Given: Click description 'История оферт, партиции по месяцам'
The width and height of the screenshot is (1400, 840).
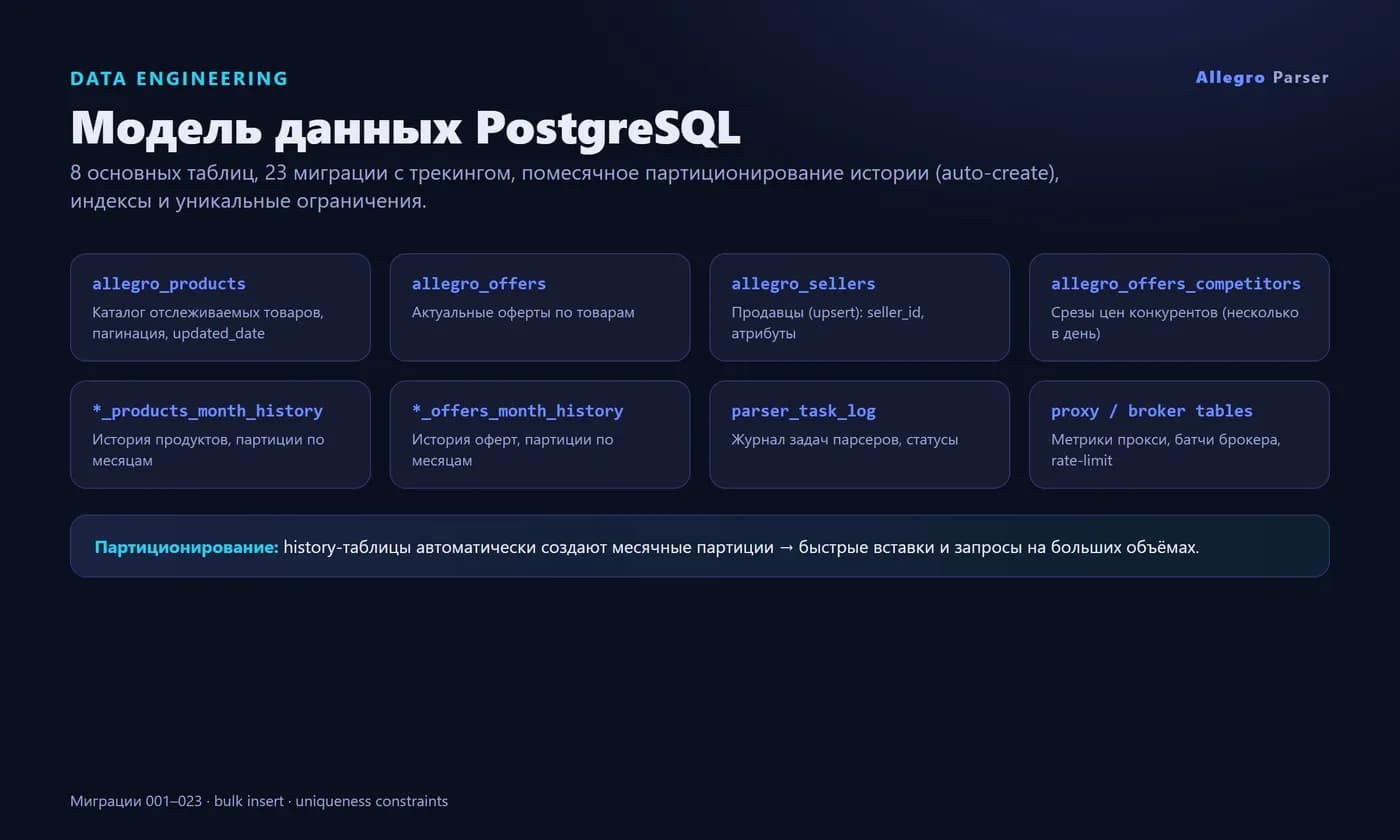Looking at the screenshot, I should [513, 450].
